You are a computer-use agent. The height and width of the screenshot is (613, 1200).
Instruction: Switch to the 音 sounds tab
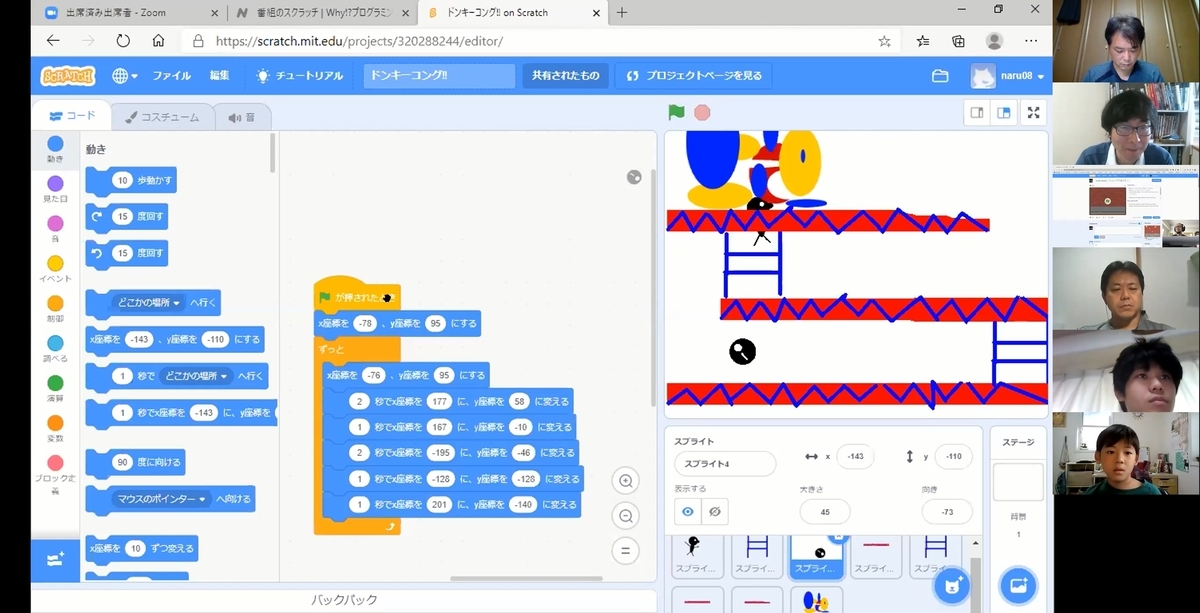[242, 117]
